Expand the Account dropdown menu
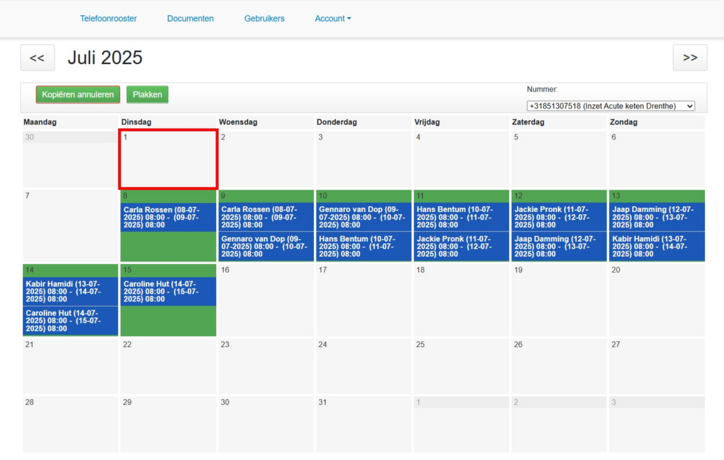 [x=332, y=18]
